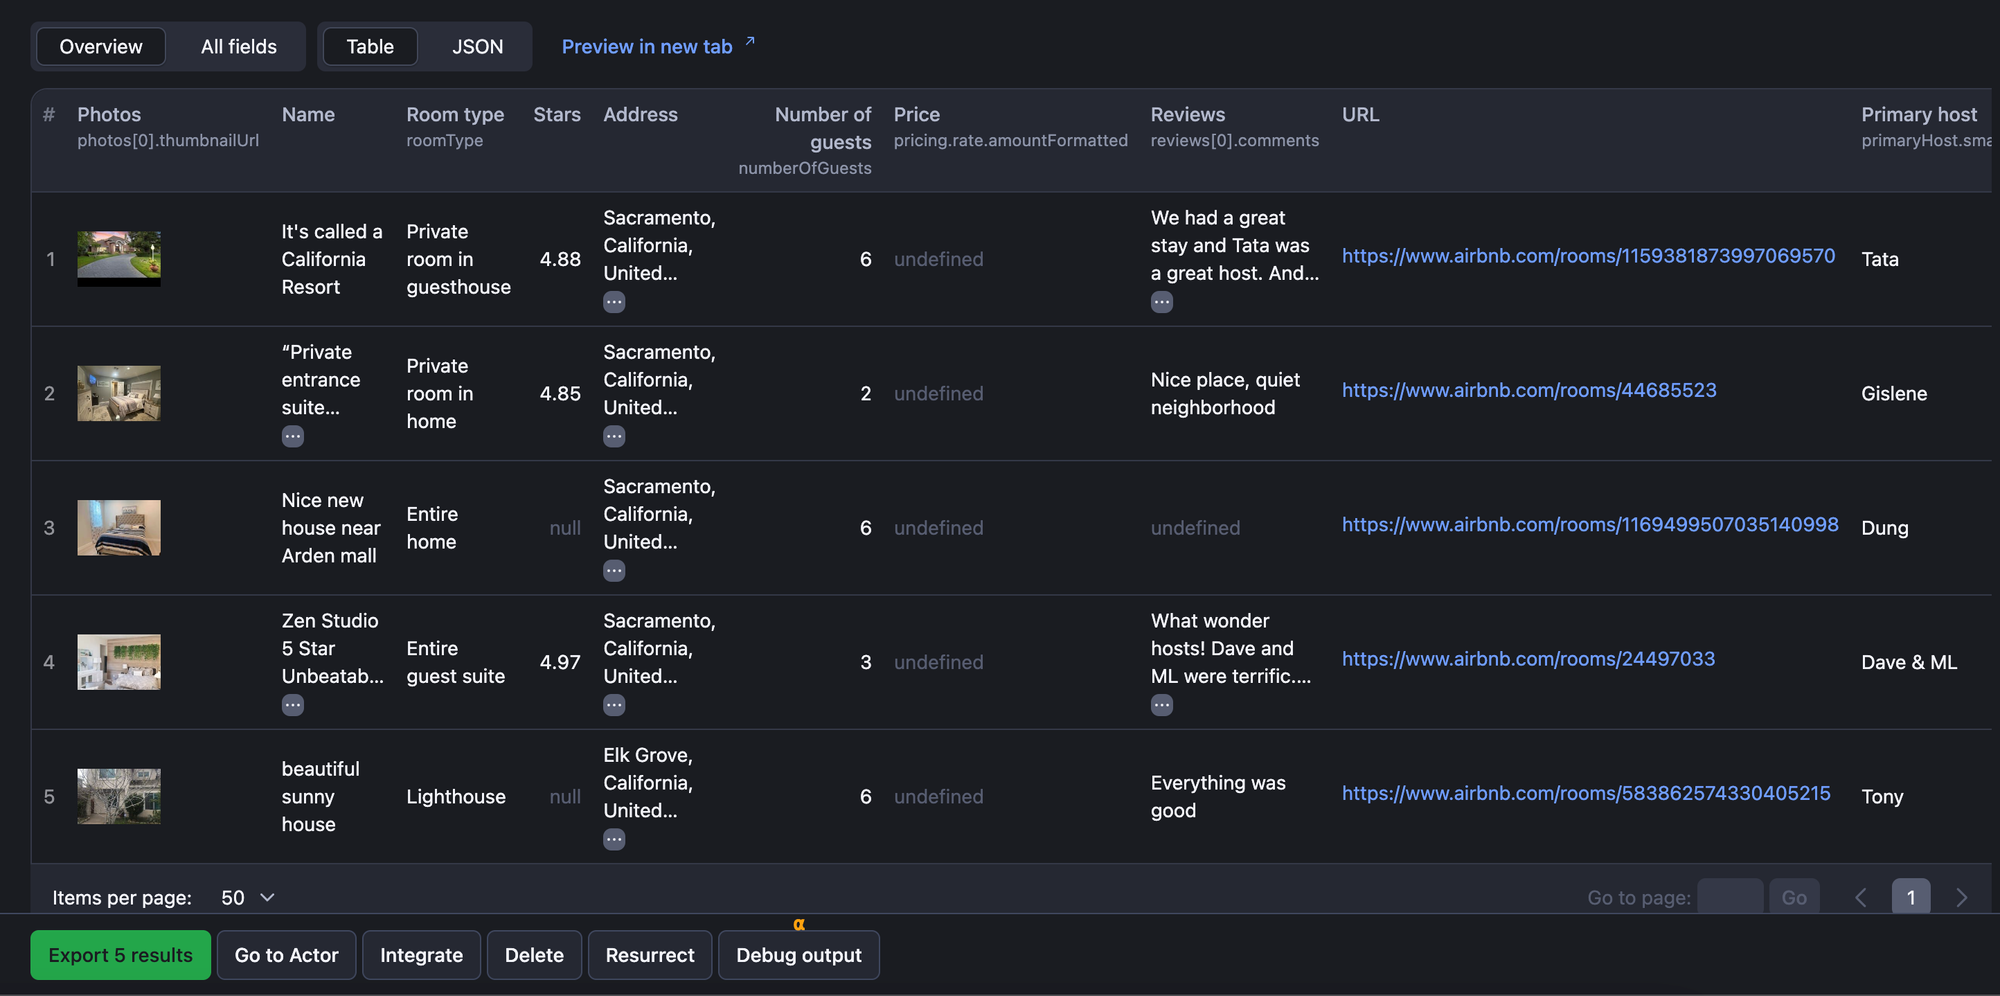Click the Address column header
2000x996 pixels.
click(640, 115)
